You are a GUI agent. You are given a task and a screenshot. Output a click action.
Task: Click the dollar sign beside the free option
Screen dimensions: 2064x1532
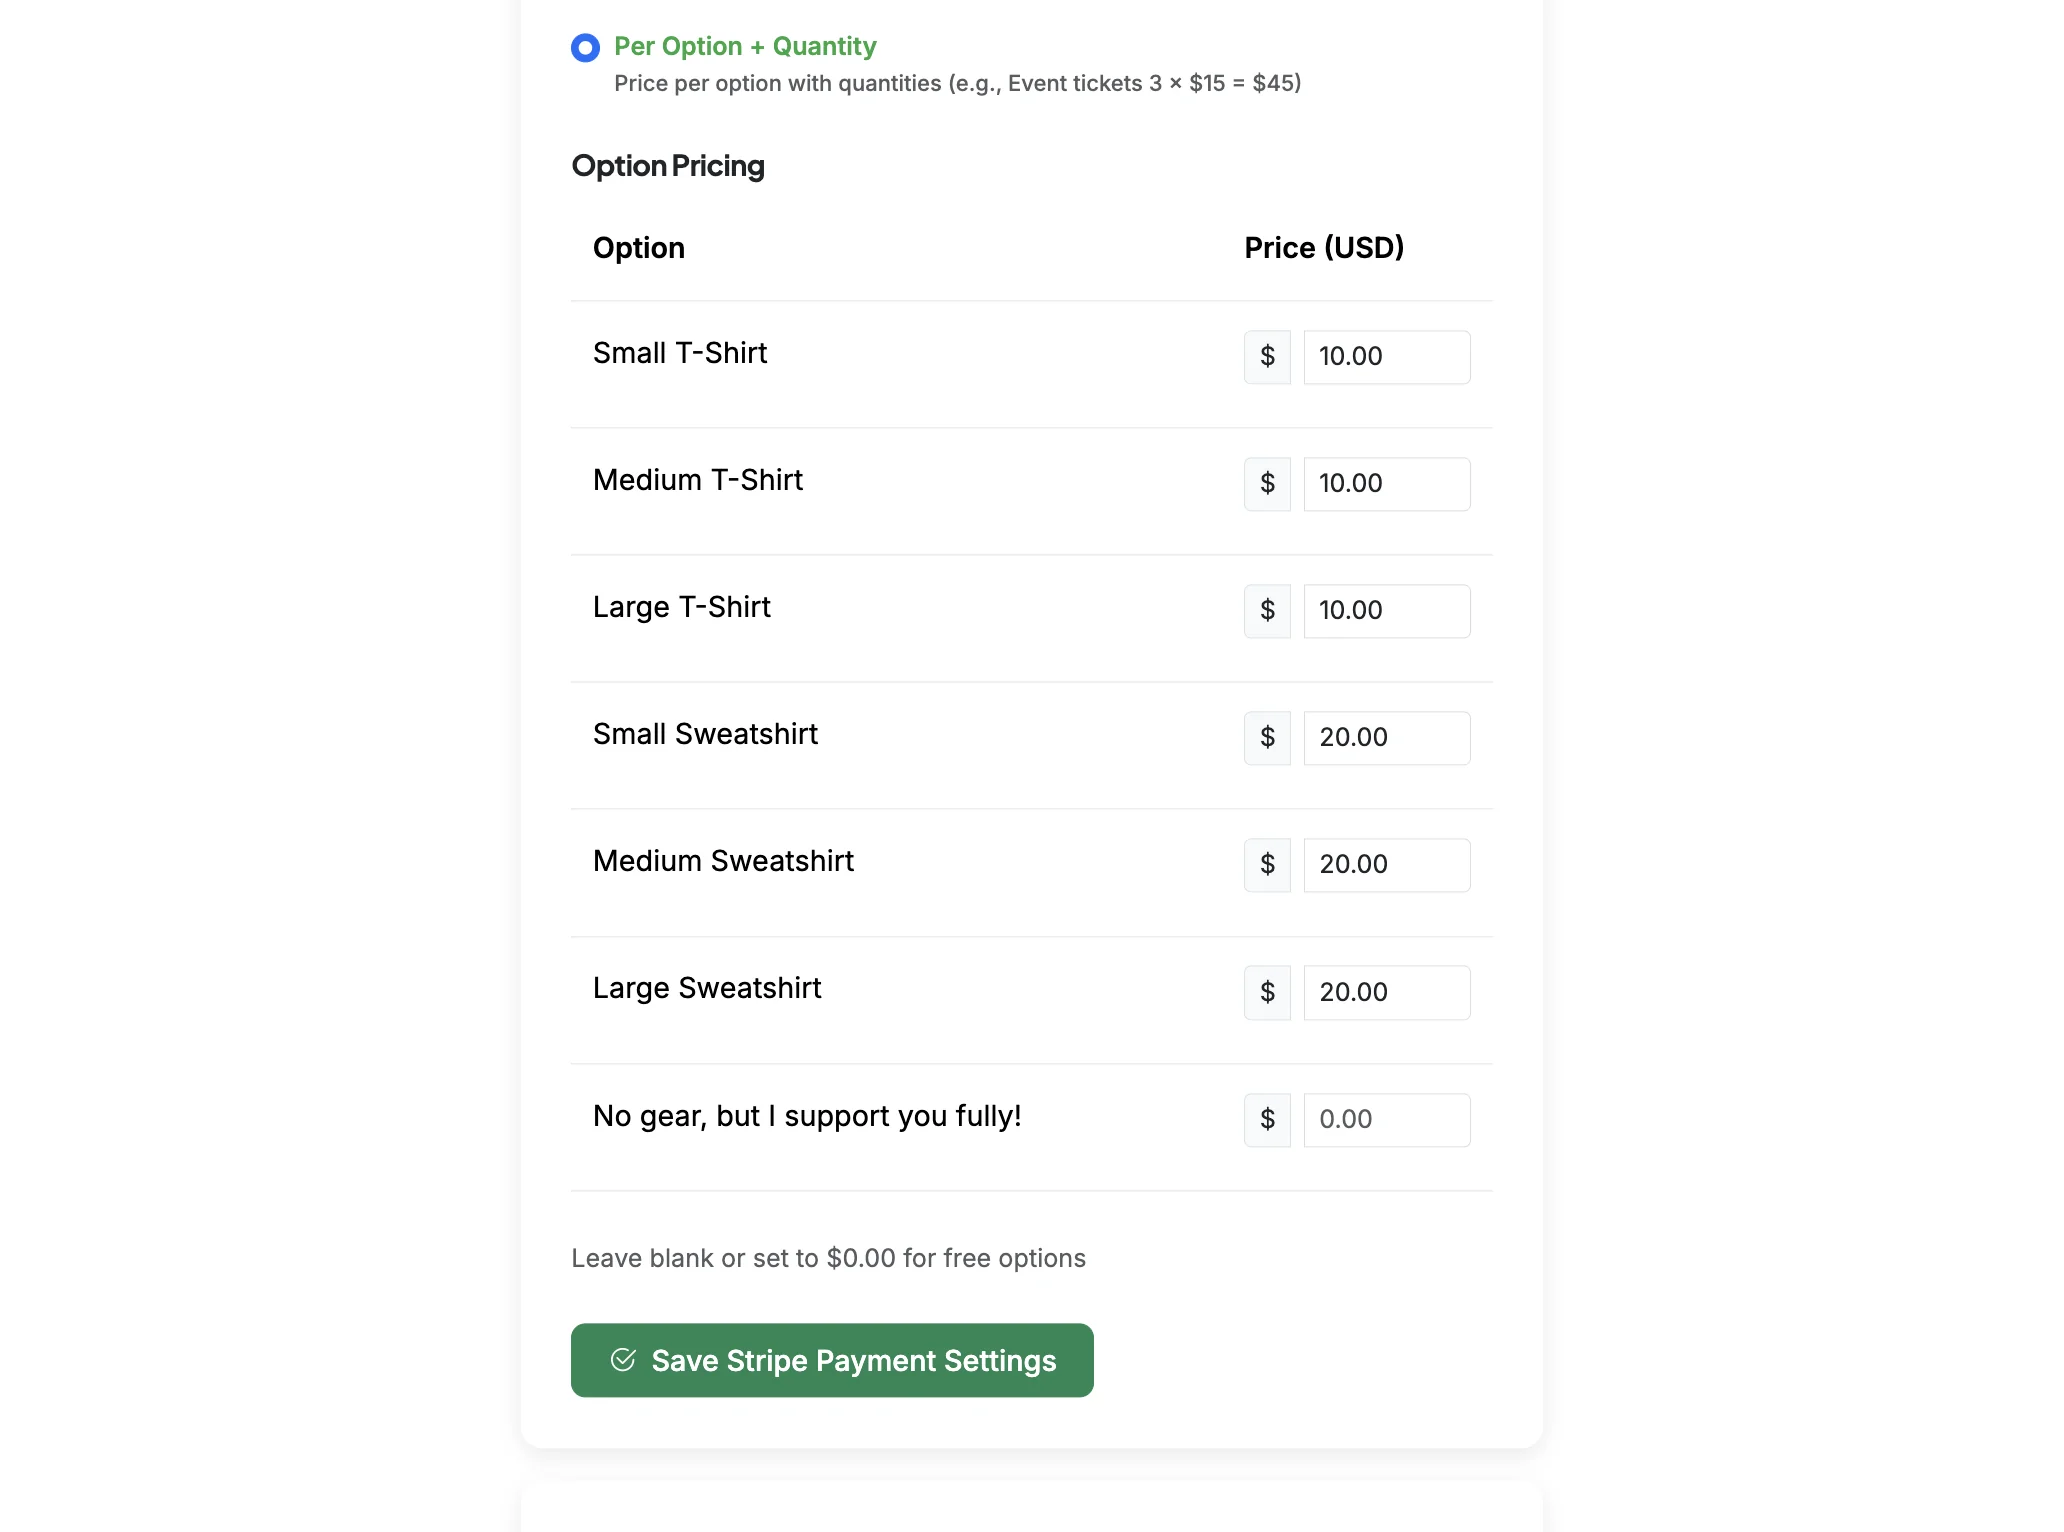[1267, 1120]
